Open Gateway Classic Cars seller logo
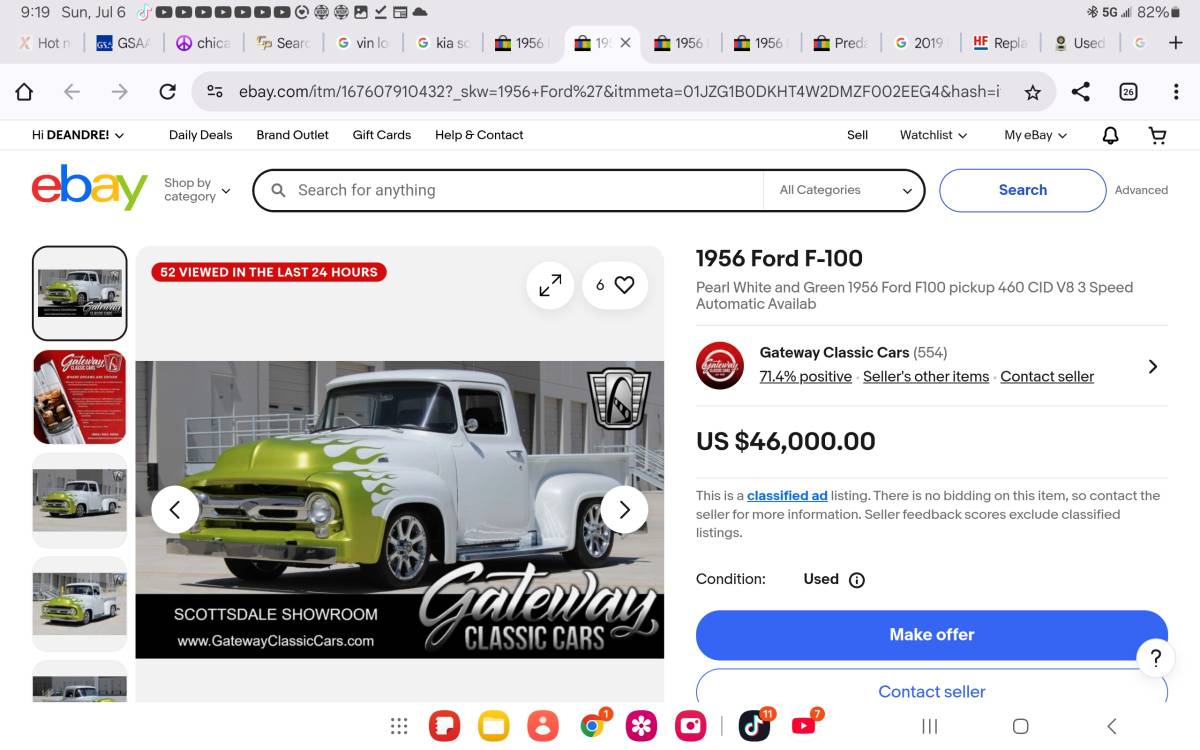The height and width of the screenshot is (750, 1200). 720,365
